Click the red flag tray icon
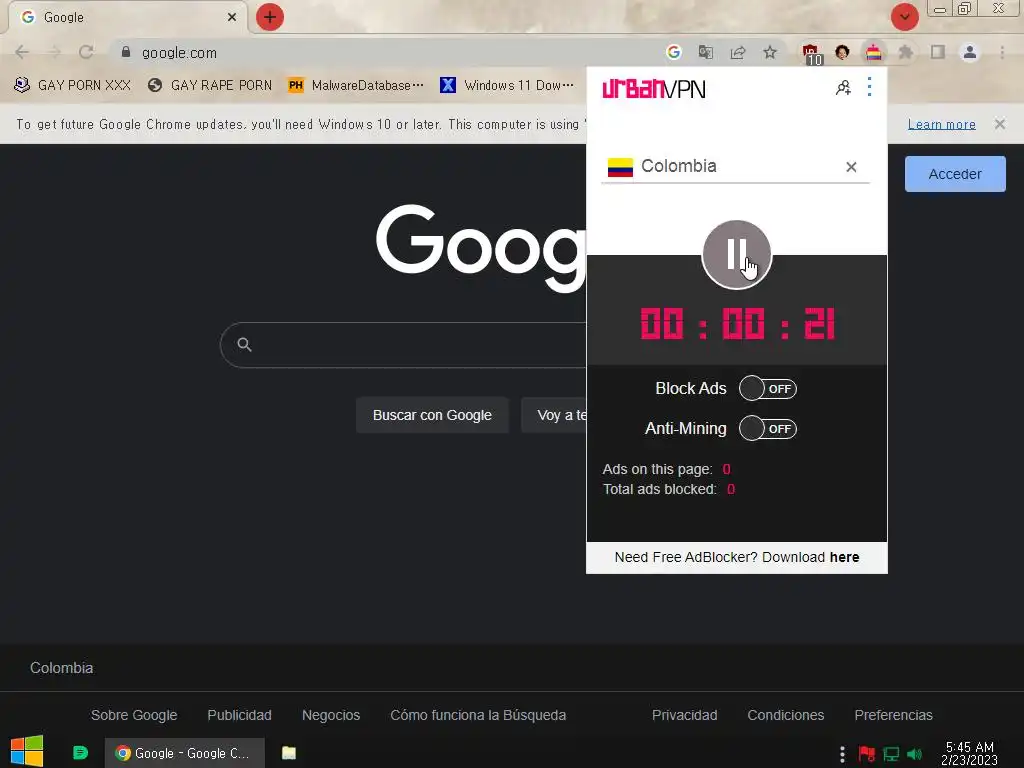Viewport: 1024px width, 768px height. point(867,754)
